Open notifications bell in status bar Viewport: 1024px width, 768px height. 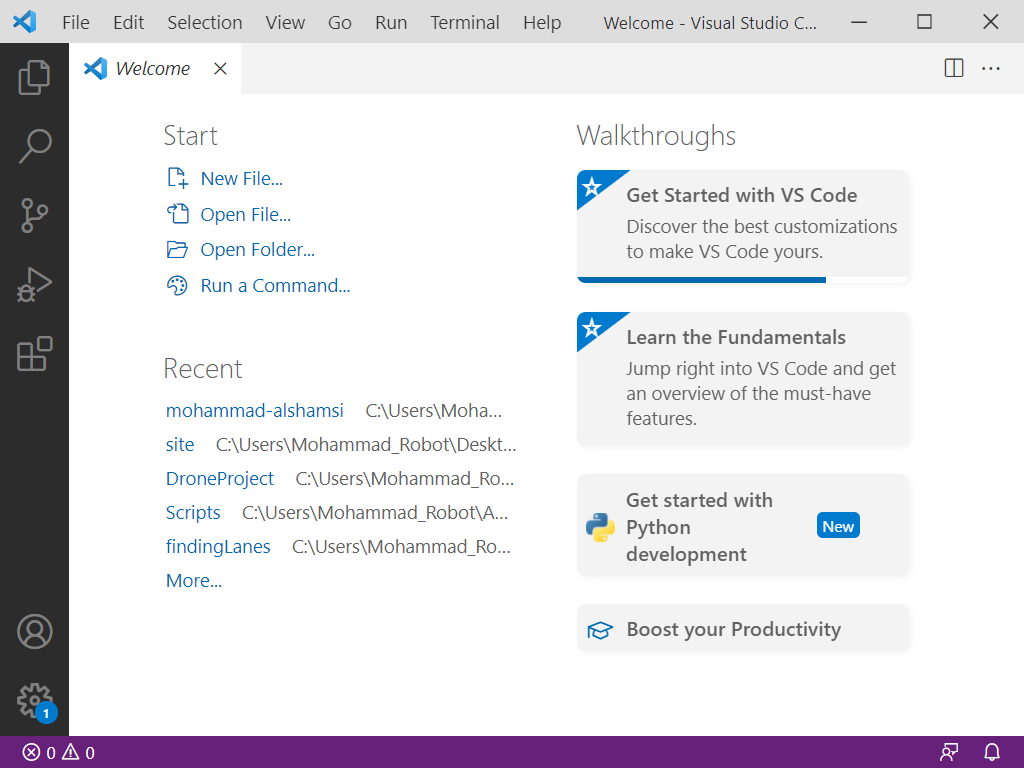tap(991, 752)
